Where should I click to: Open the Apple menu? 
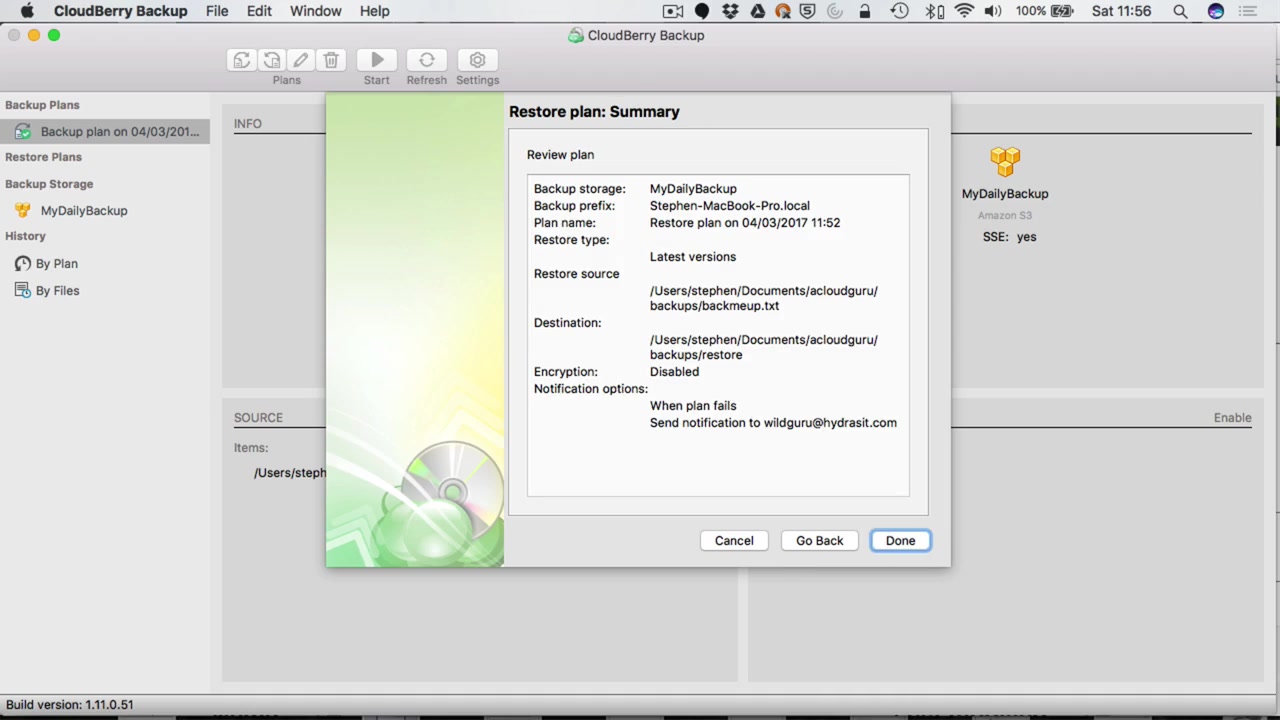tap(27, 11)
